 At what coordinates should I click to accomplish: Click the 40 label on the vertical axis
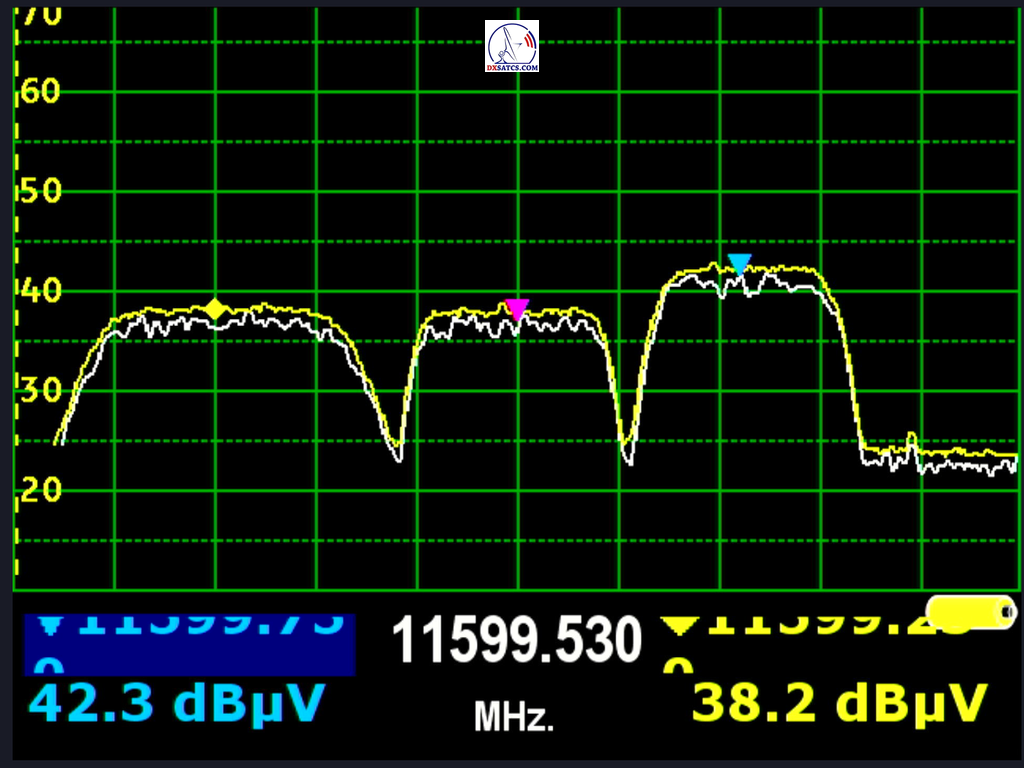click(40, 291)
